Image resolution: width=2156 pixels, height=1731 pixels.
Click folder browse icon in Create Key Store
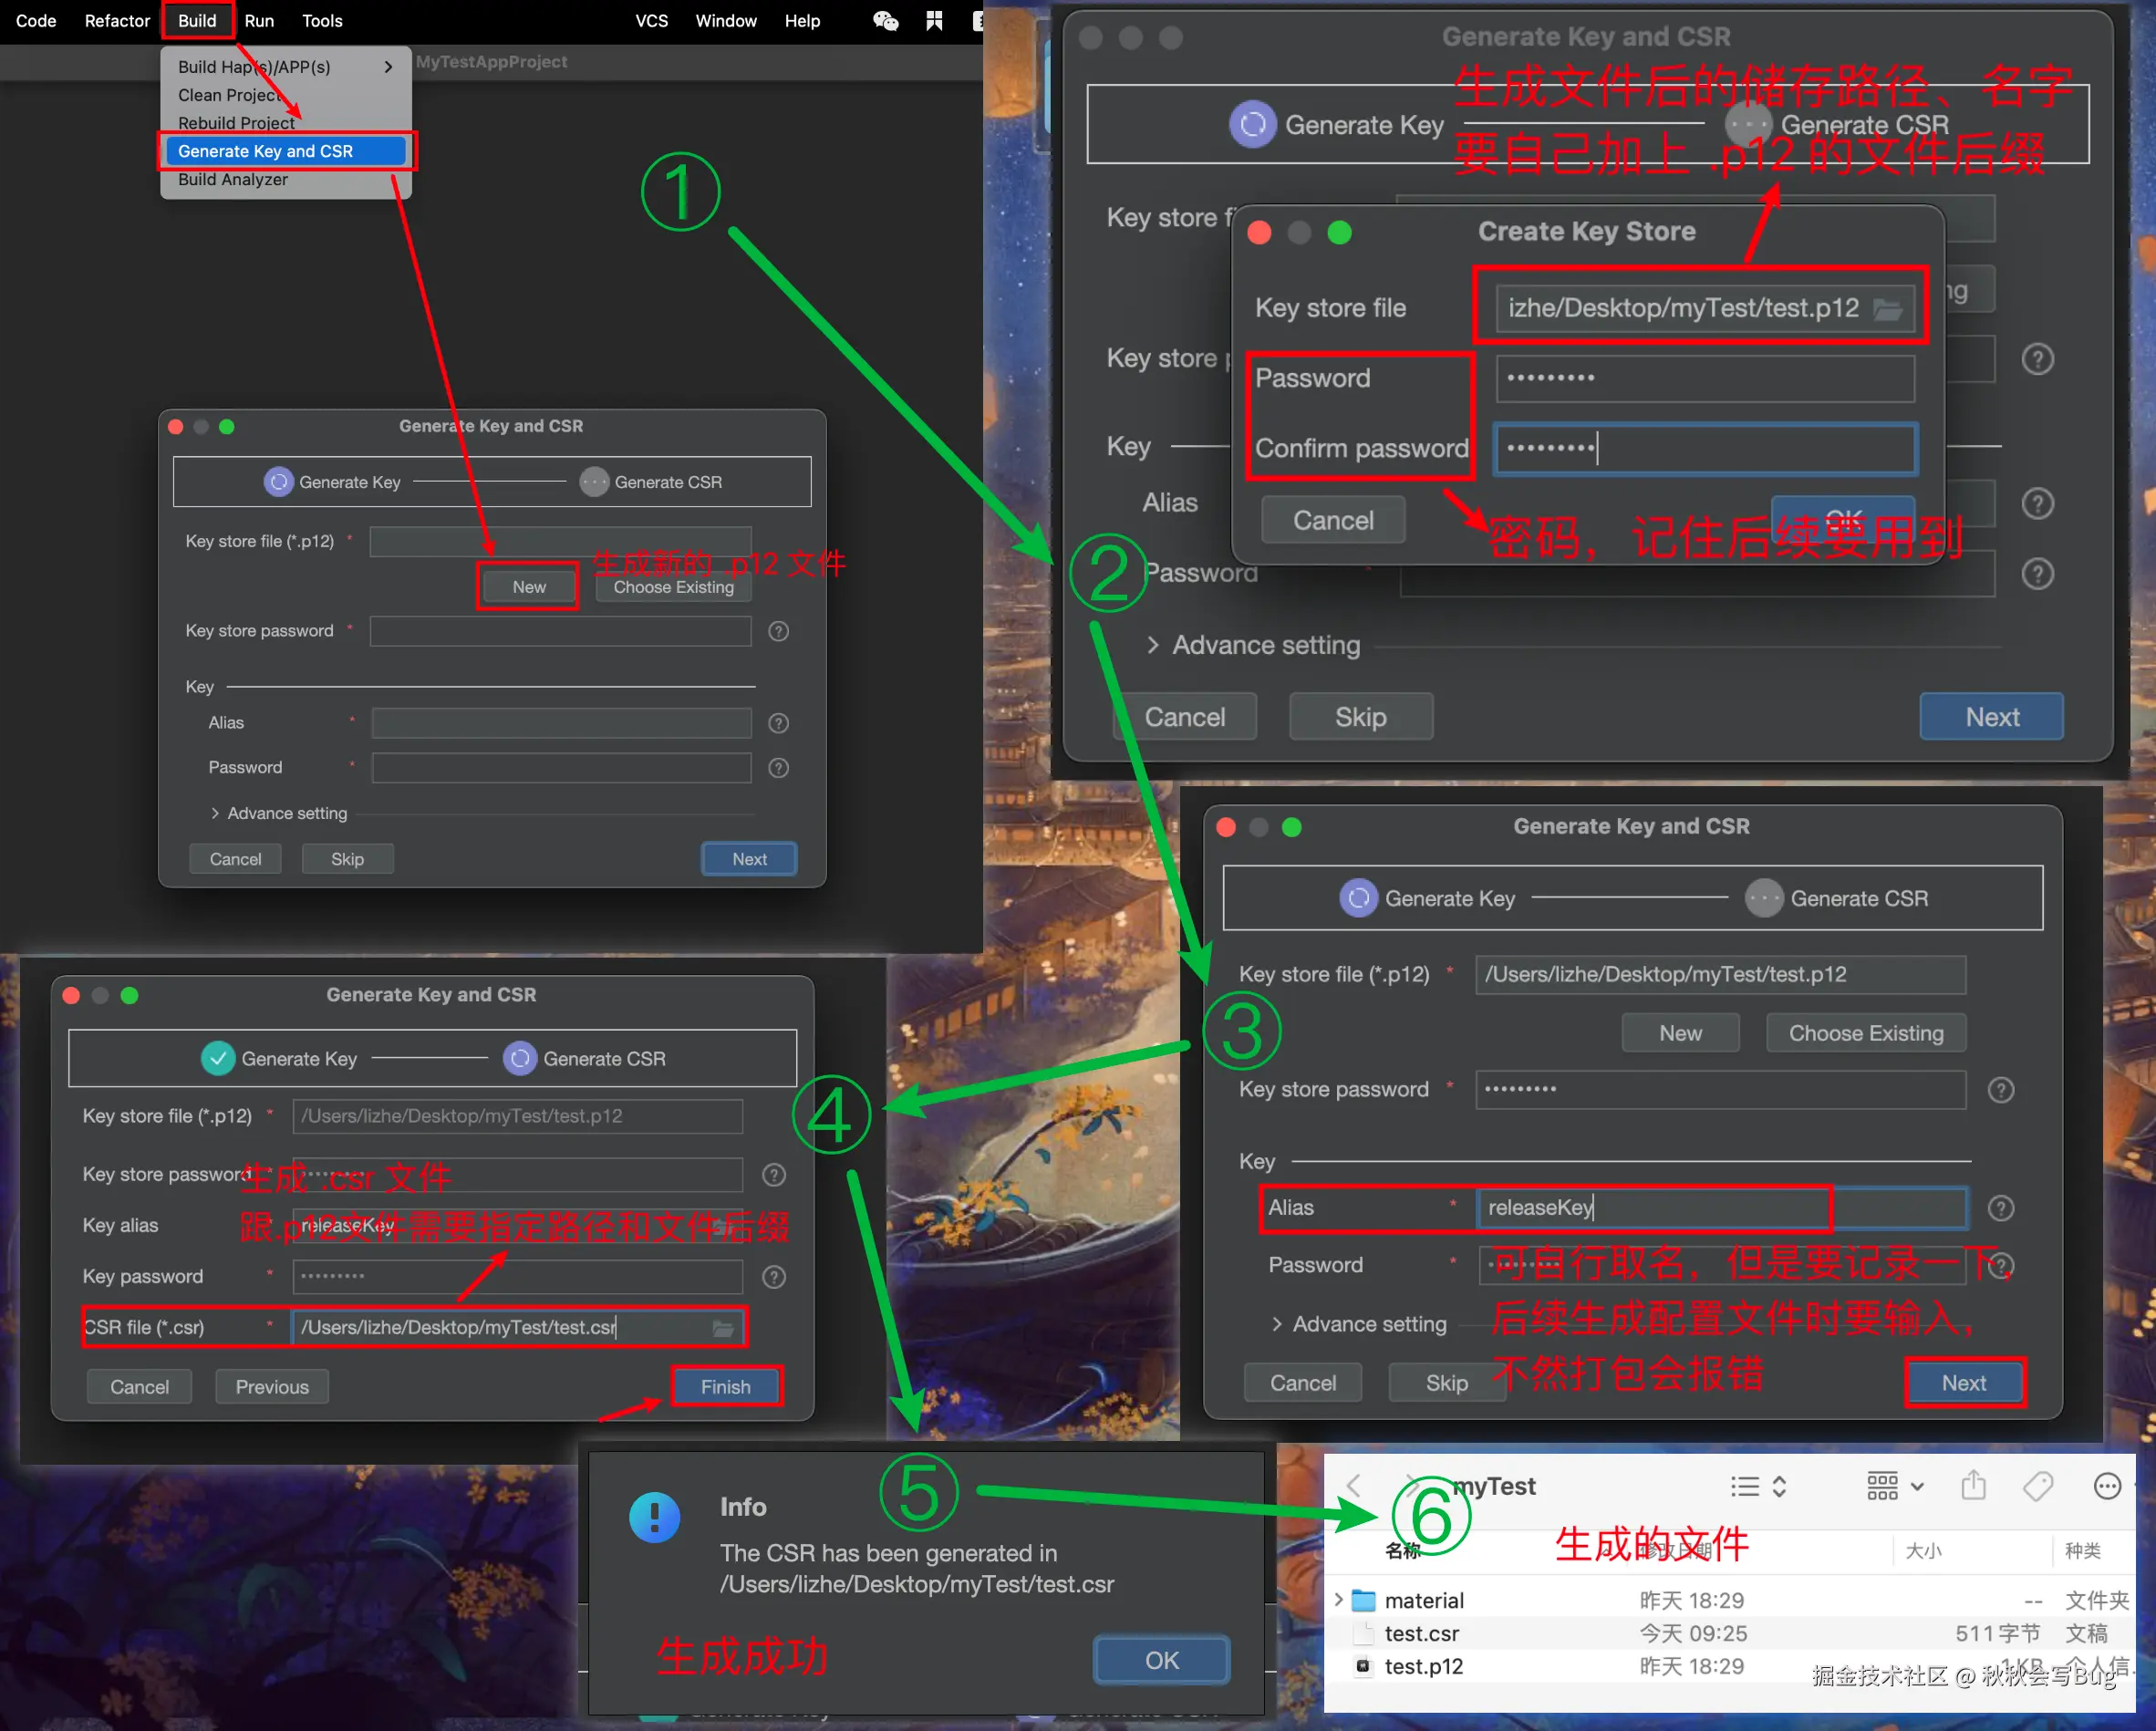coord(1887,309)
